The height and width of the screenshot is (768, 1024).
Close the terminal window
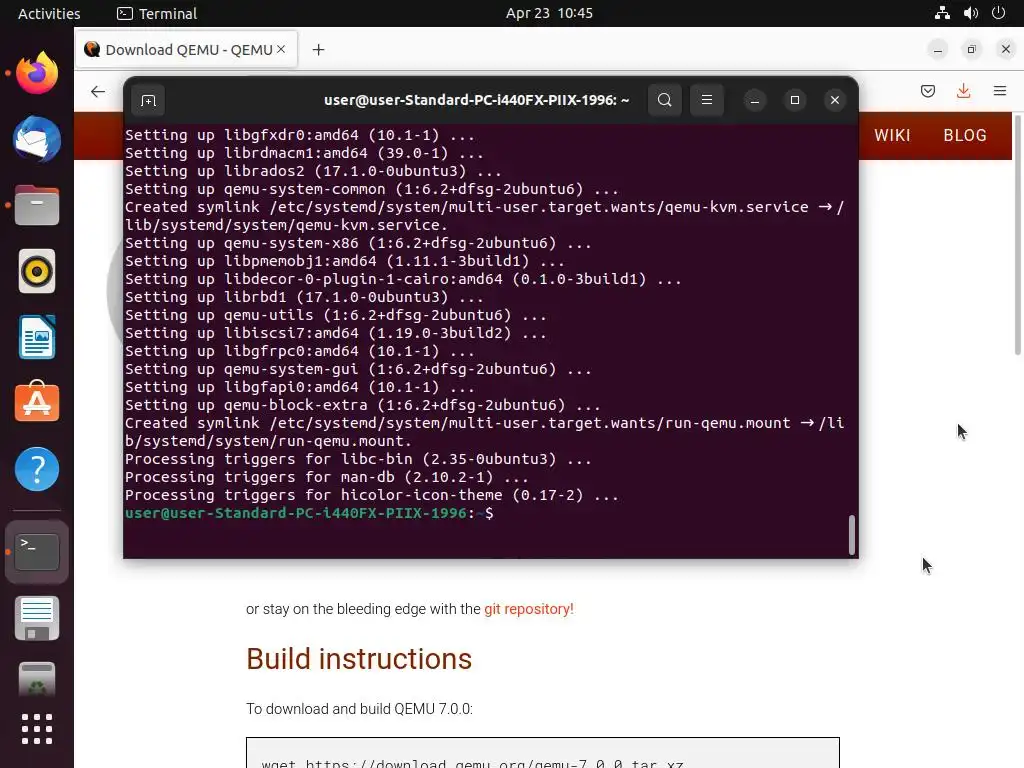click(835, 100)
